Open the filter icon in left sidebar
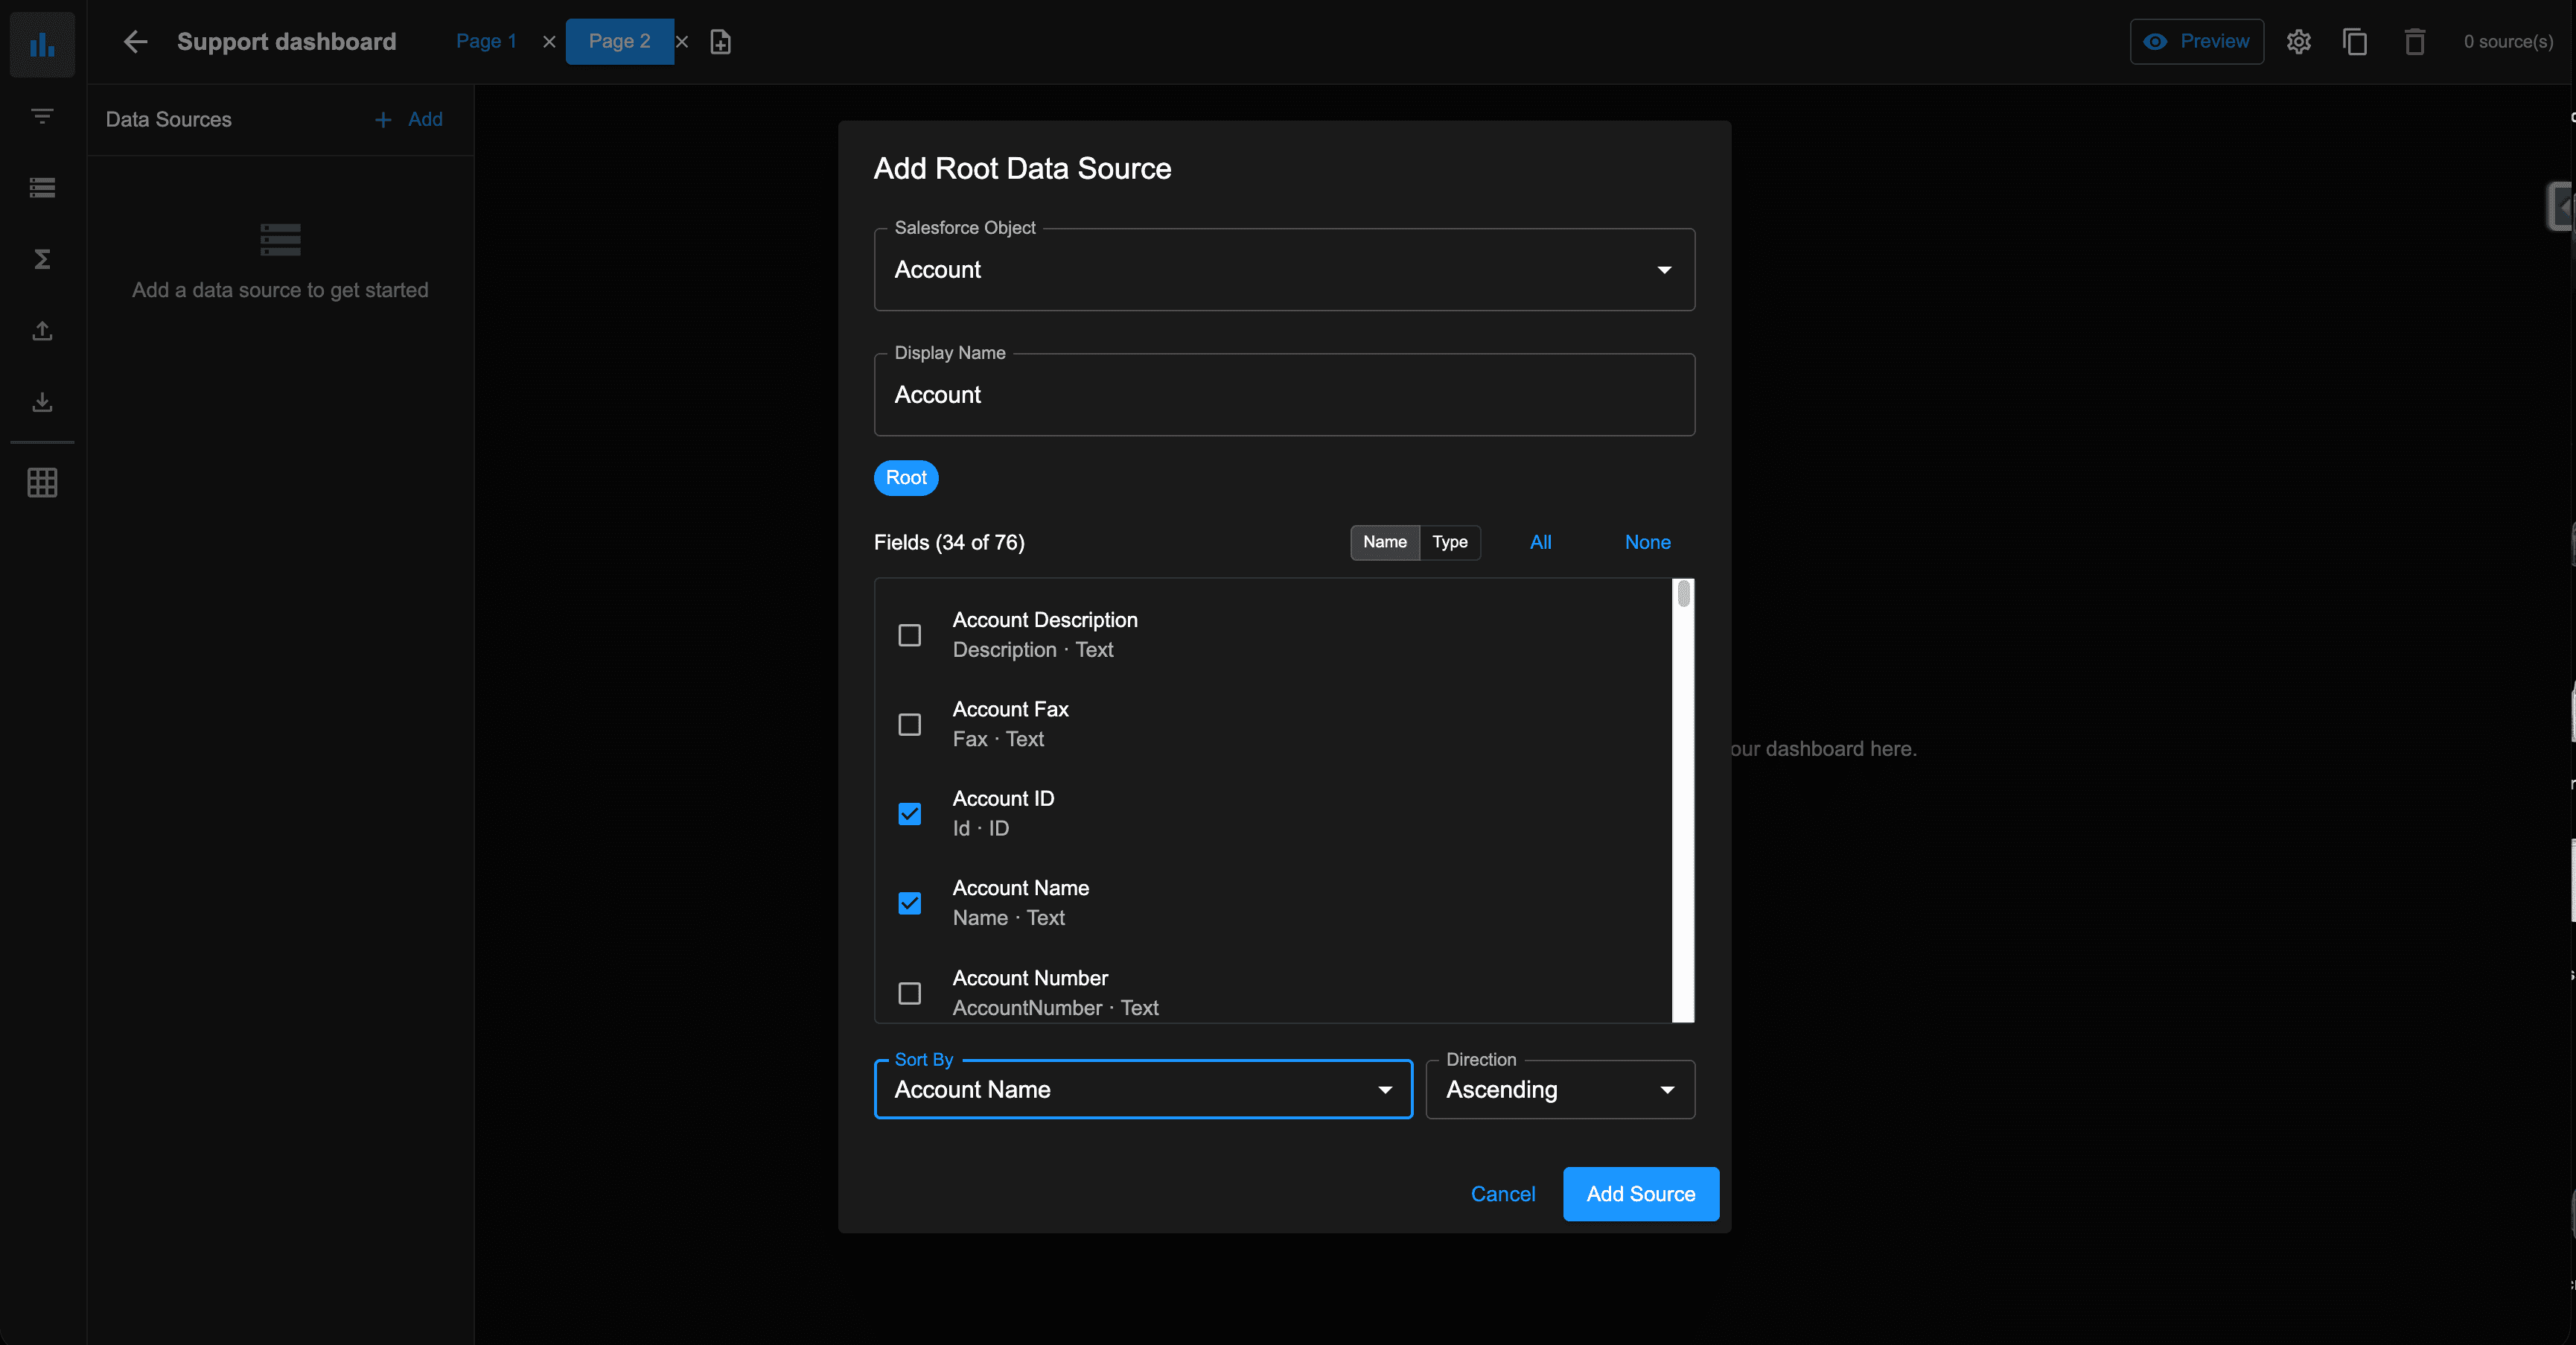The height and width of the screenshot is (1345, 2576). coord(42,116)
